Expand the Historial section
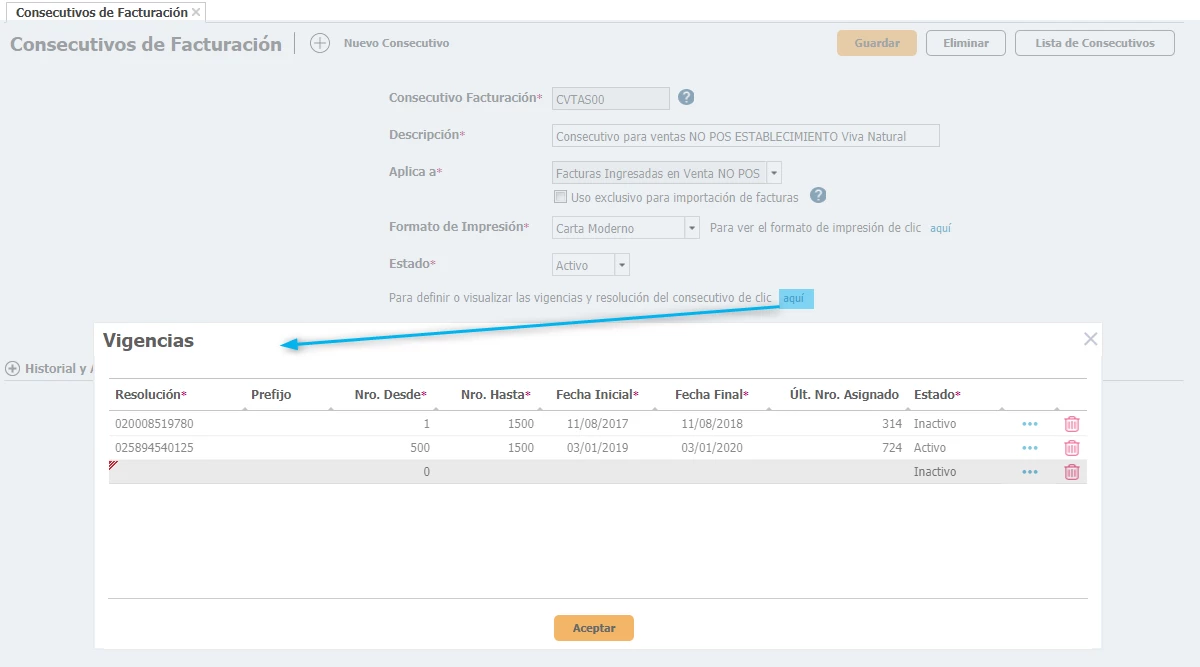The image size is (1200, 667). 12,368
